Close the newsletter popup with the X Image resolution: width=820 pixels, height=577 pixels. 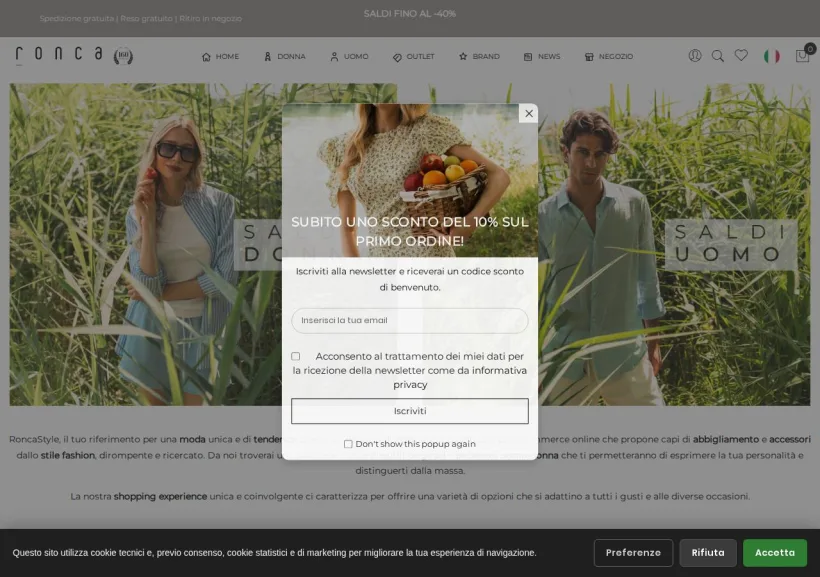(529, 114)
